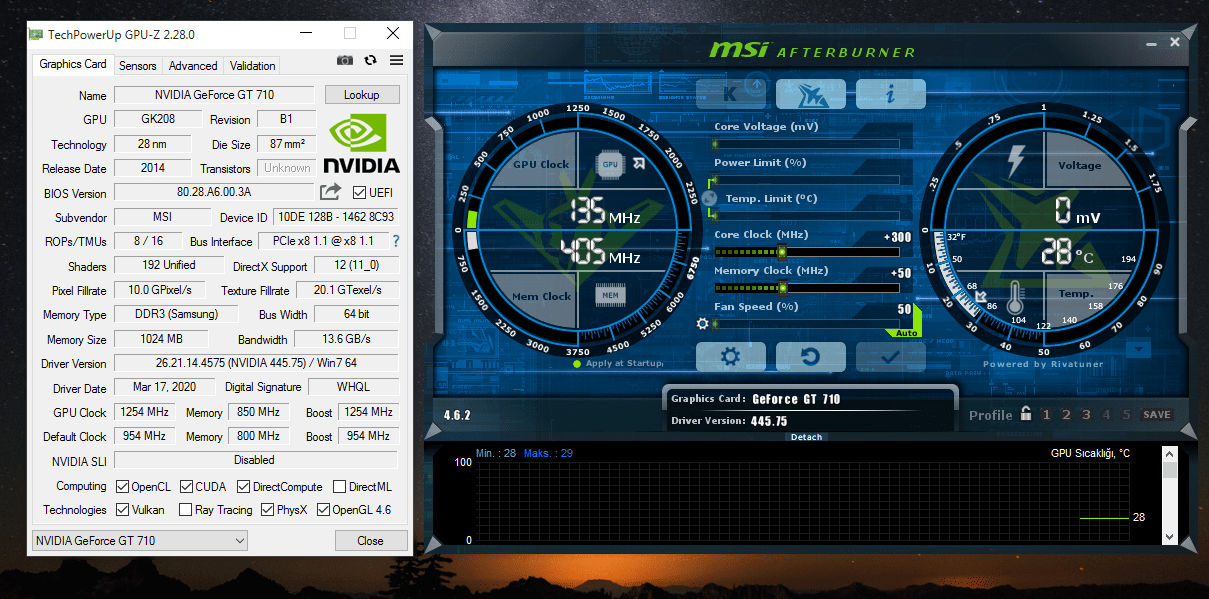1209x599 pixels.
Task: Click the Power Limit slider track
Action: pyautogui.click(x=806, y=180)
